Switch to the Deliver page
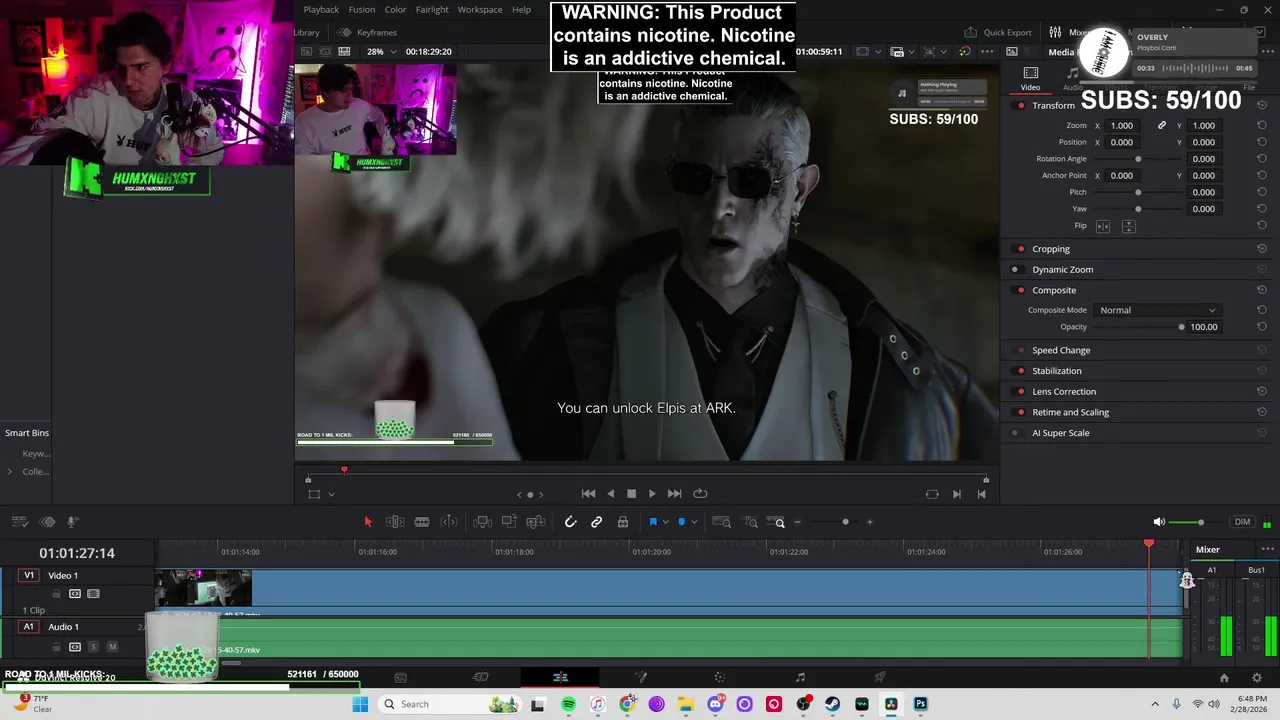The image size is (1280, 720). pos(880,678)
